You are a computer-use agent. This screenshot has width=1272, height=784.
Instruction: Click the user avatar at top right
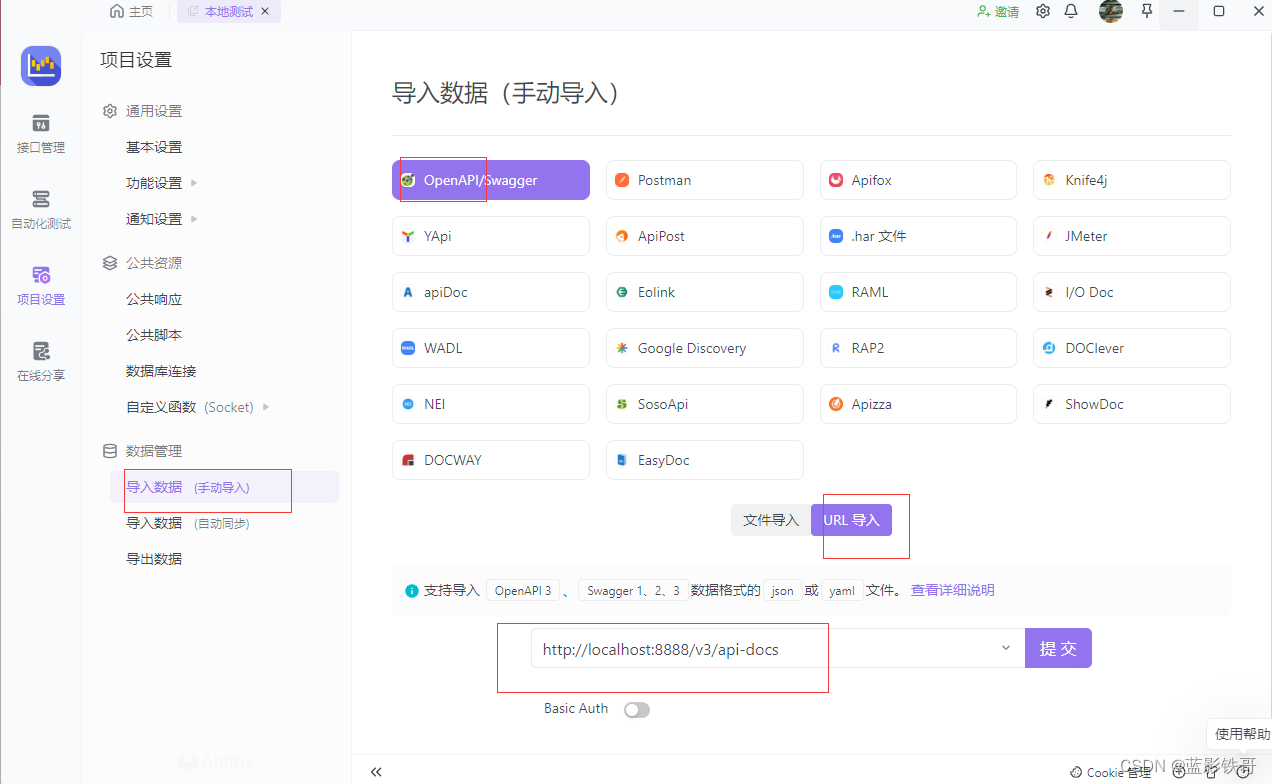click(1110, 11)
